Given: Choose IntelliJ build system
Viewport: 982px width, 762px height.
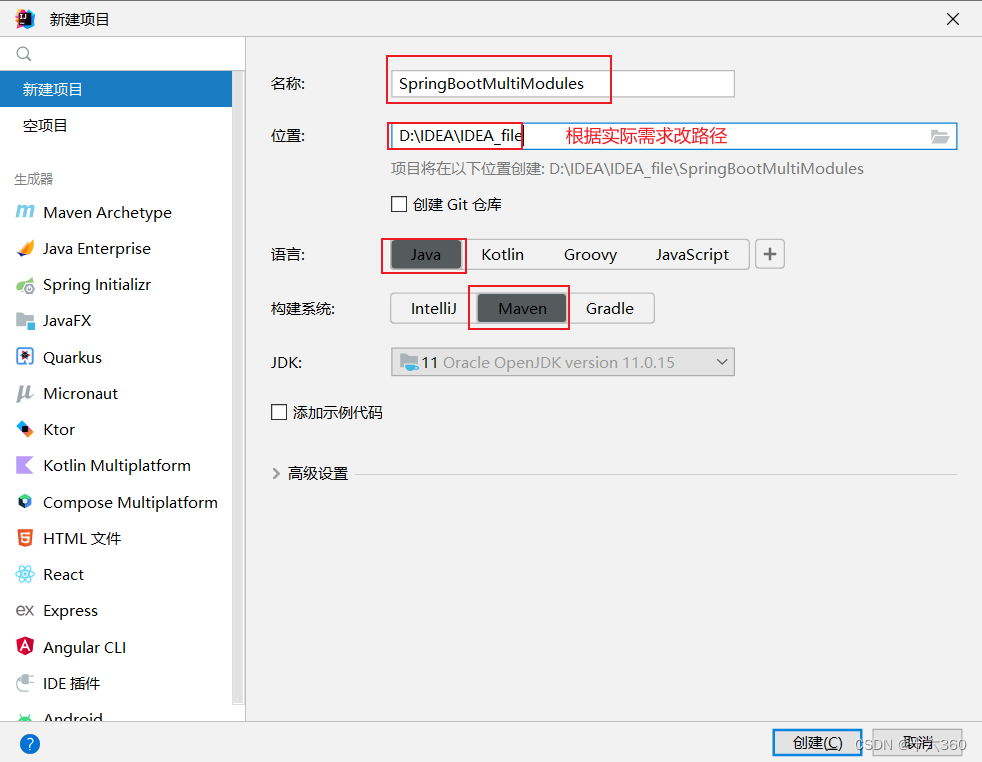Looking at the screenshot, I should pyautogui.click(x=433, y=309).
